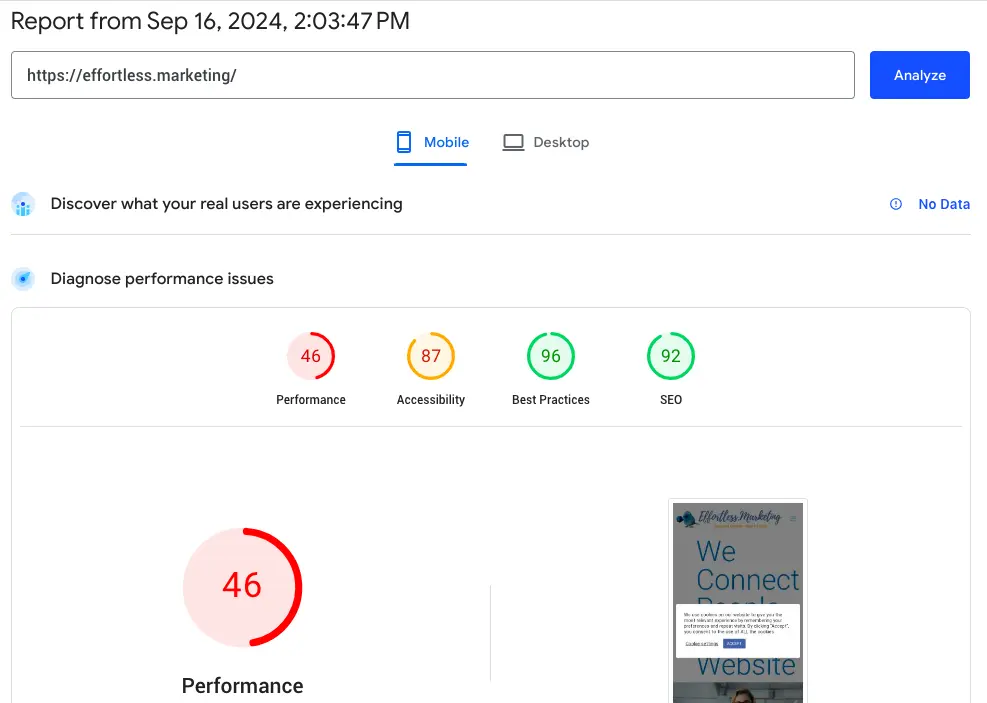Click the monitor icon in the Desktop tab
Screen dimensions: 987x703
513,142
